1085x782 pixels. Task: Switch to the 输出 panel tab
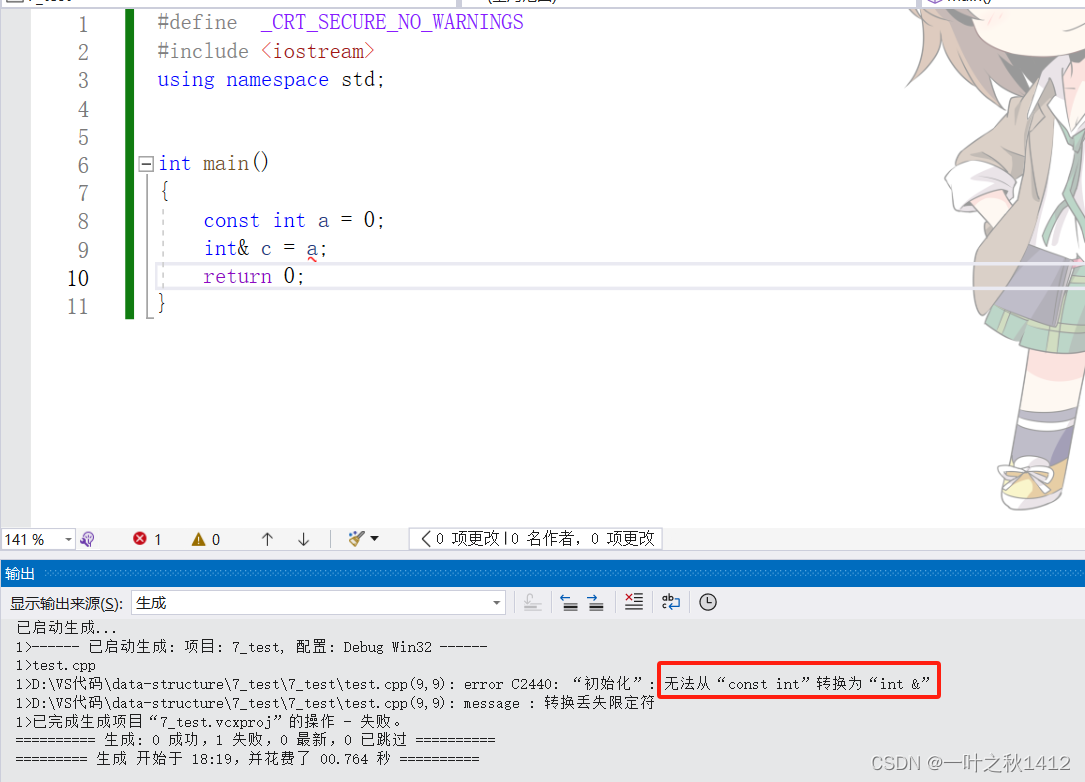20,573
